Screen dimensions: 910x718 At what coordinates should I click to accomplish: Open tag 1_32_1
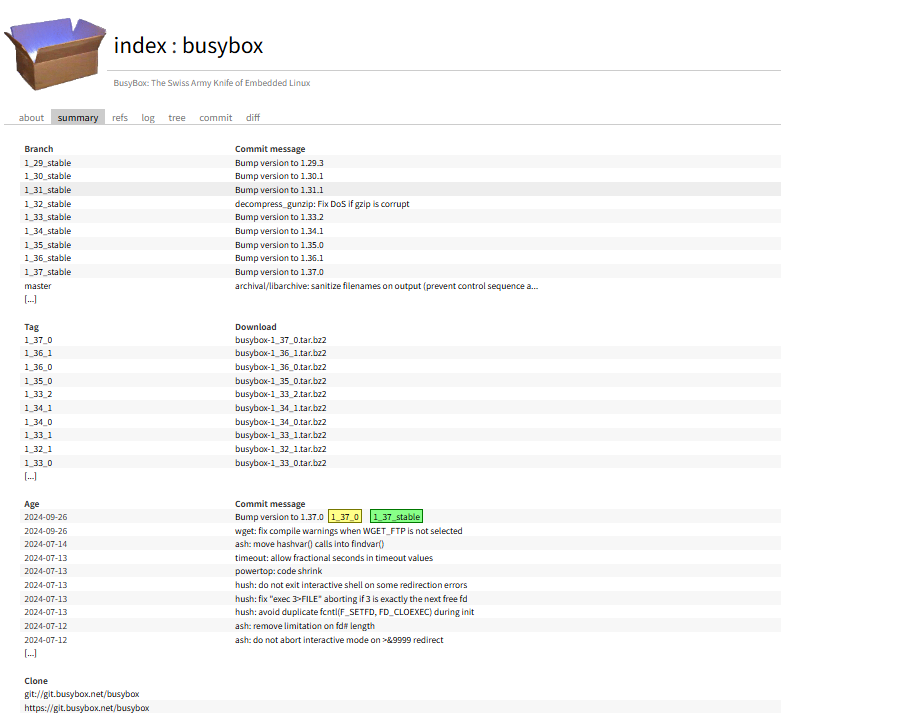pyautogui.click(x=38, y=449)
